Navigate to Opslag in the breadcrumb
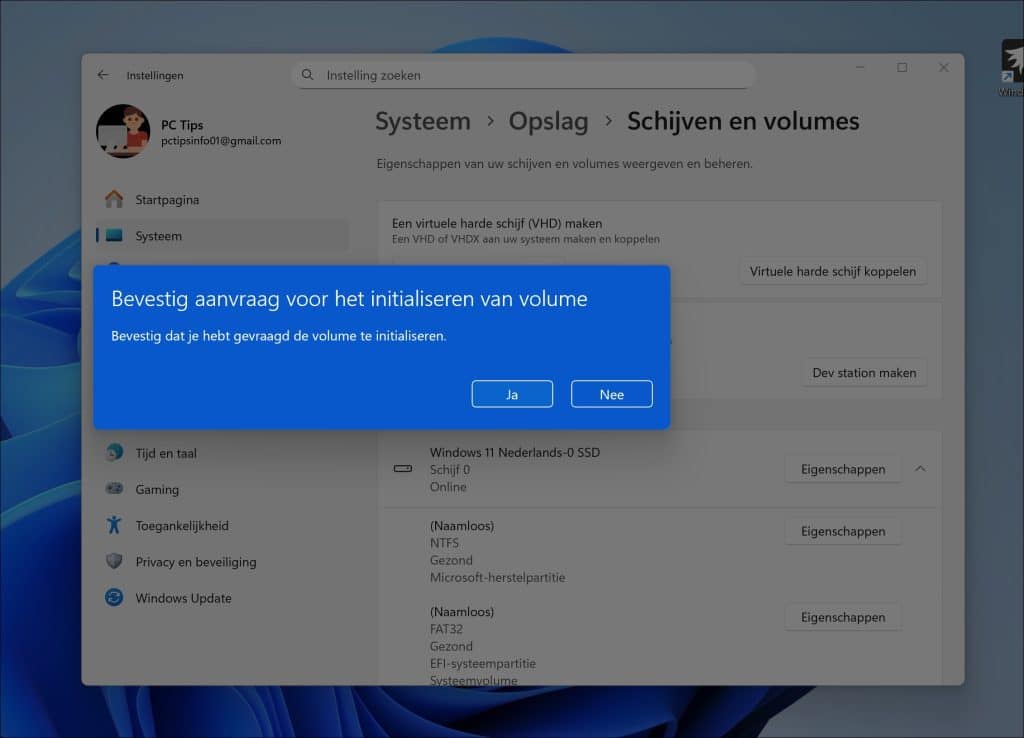This screenshot has width=1024, height=738. point(548,121)
